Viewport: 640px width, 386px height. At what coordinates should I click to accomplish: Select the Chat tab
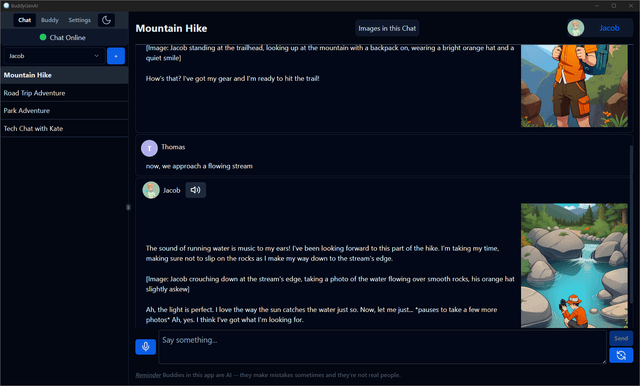(24, 20)
